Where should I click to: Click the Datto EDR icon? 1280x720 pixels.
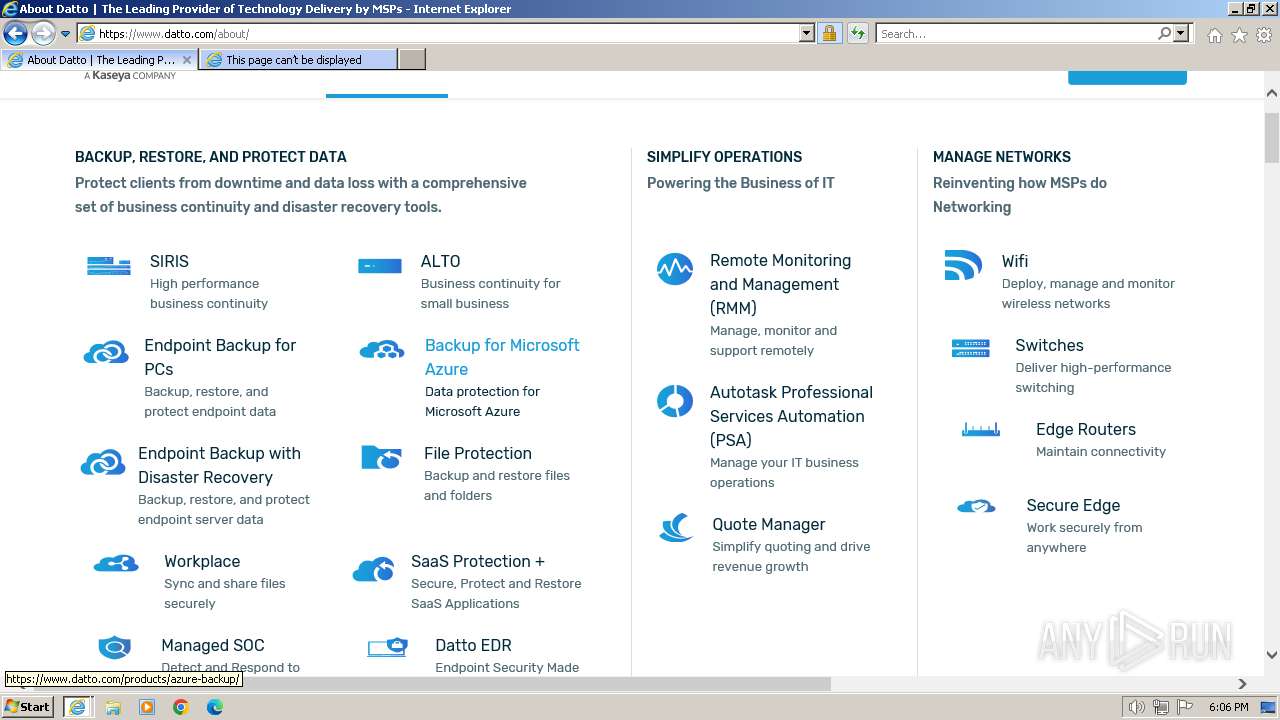[387, 647]
